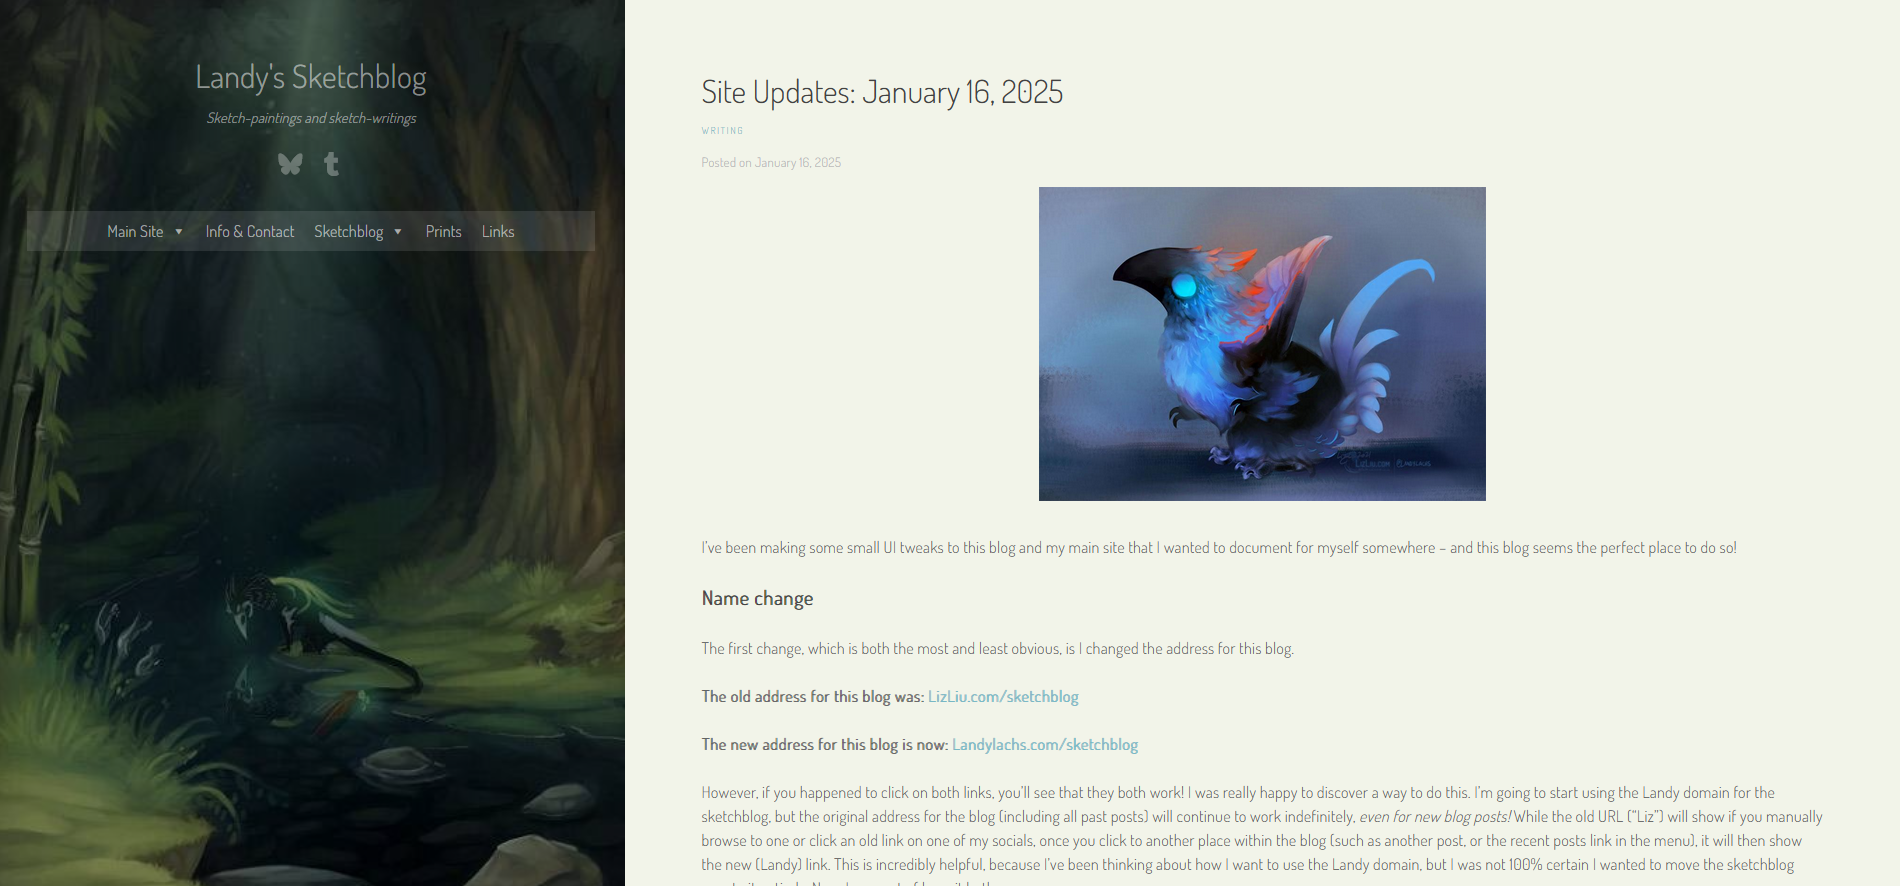Select the Sketchblog menu label
This screenshot has height=886, width=1900.
click(348, 232)
